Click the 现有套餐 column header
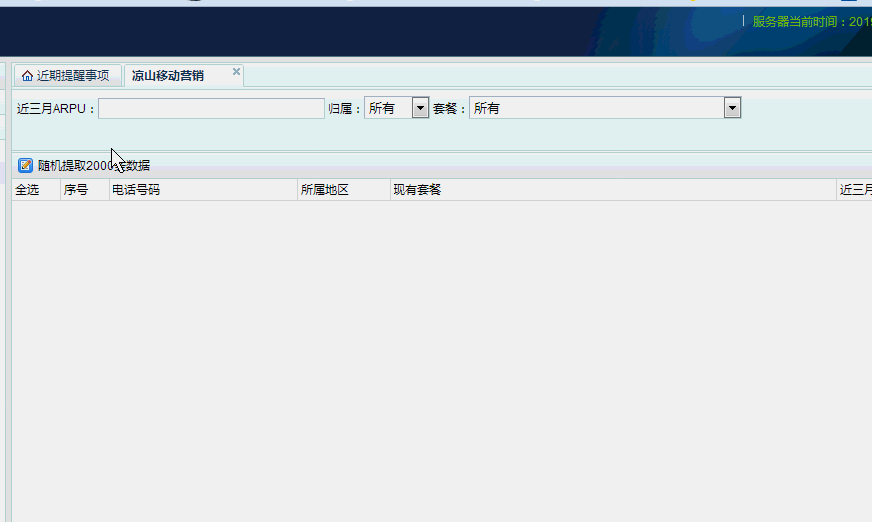The image size is (872, 522). point(613,190)
